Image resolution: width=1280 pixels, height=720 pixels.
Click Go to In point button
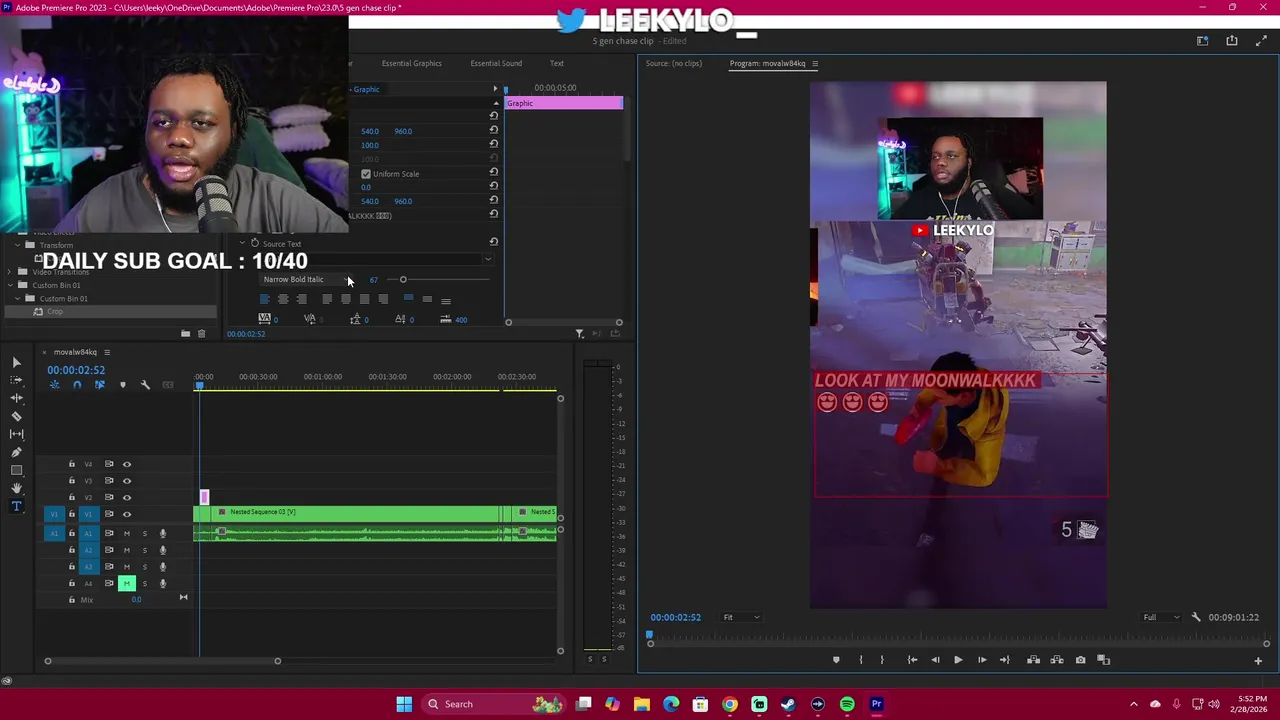(912, 660)
